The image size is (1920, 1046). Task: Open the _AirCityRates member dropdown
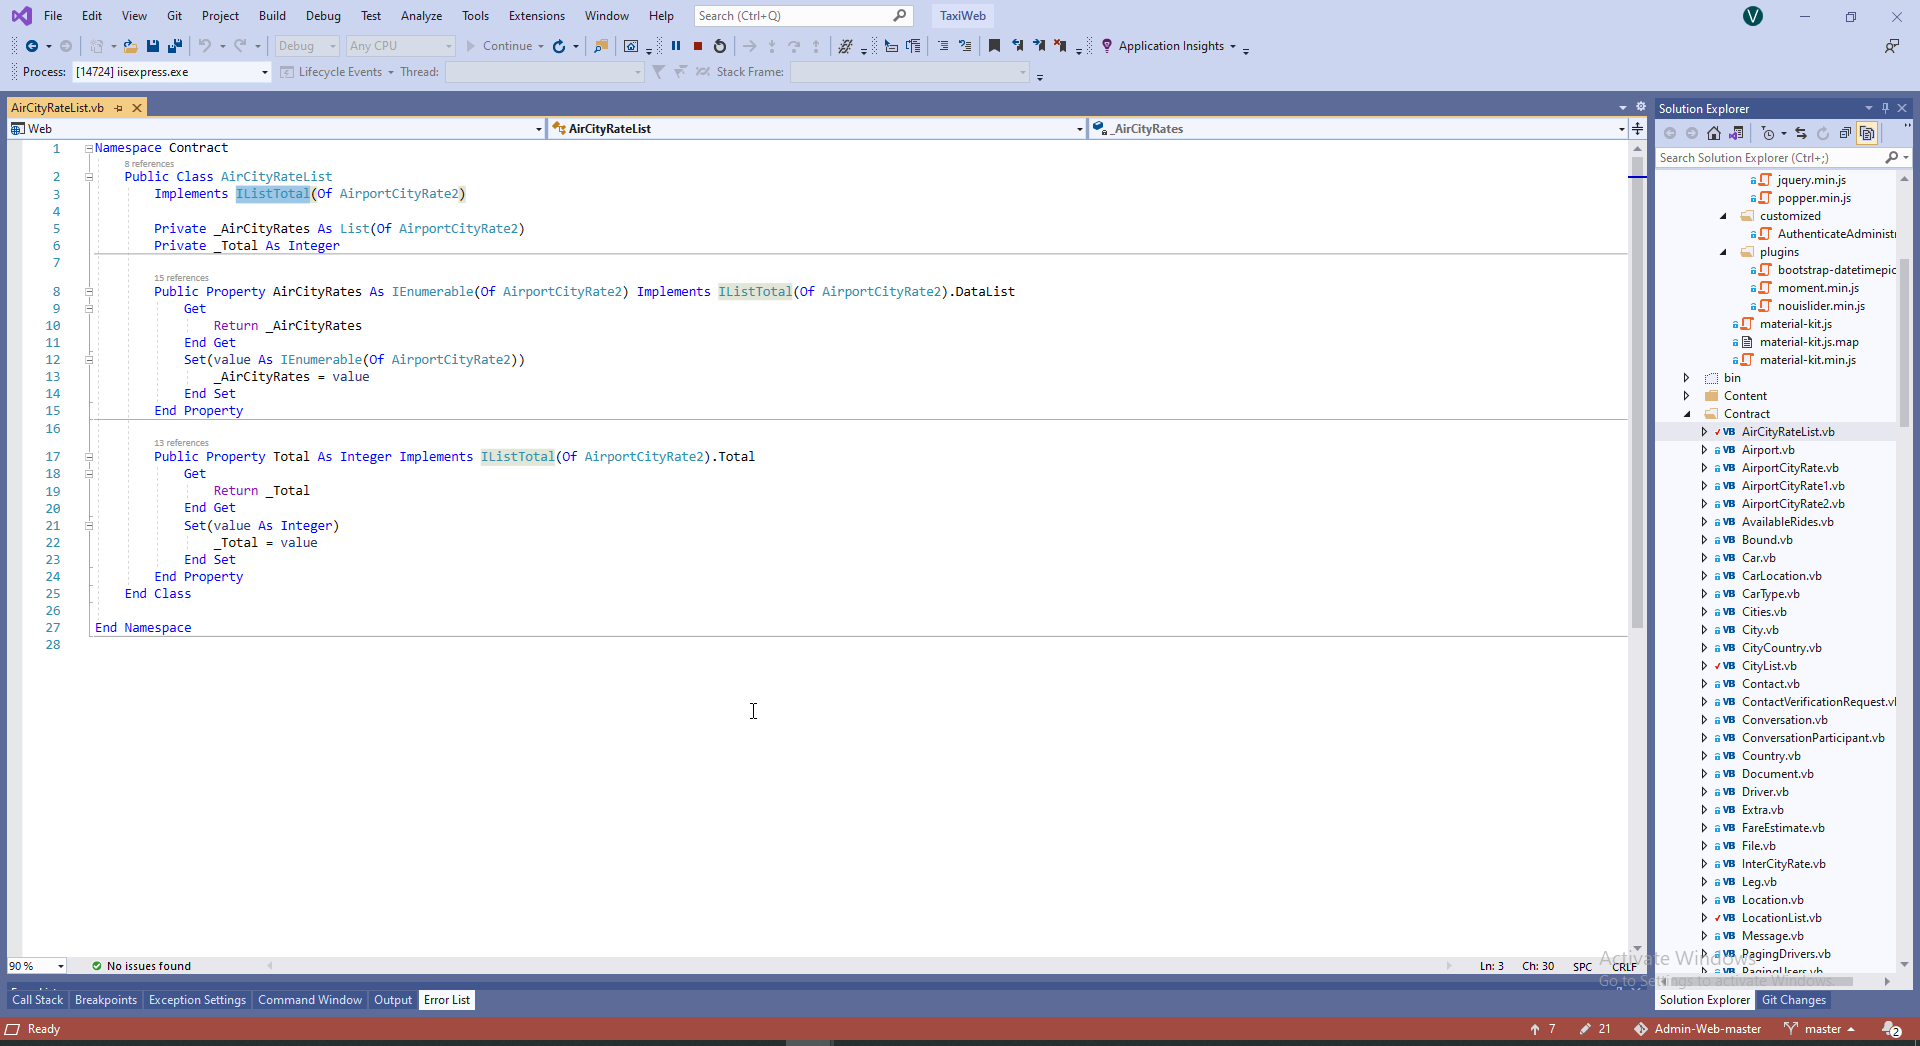coord(1621,129)
